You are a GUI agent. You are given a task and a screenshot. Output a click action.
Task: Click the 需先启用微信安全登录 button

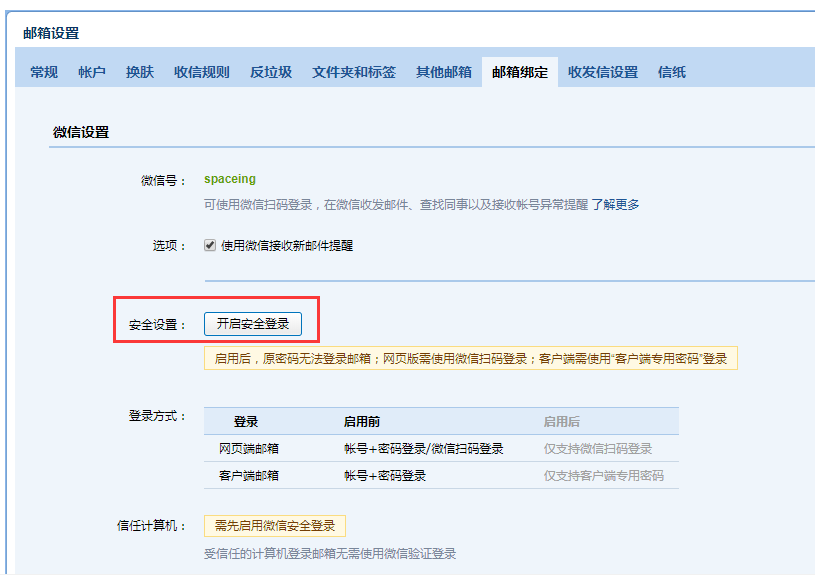tap(275, 526)
